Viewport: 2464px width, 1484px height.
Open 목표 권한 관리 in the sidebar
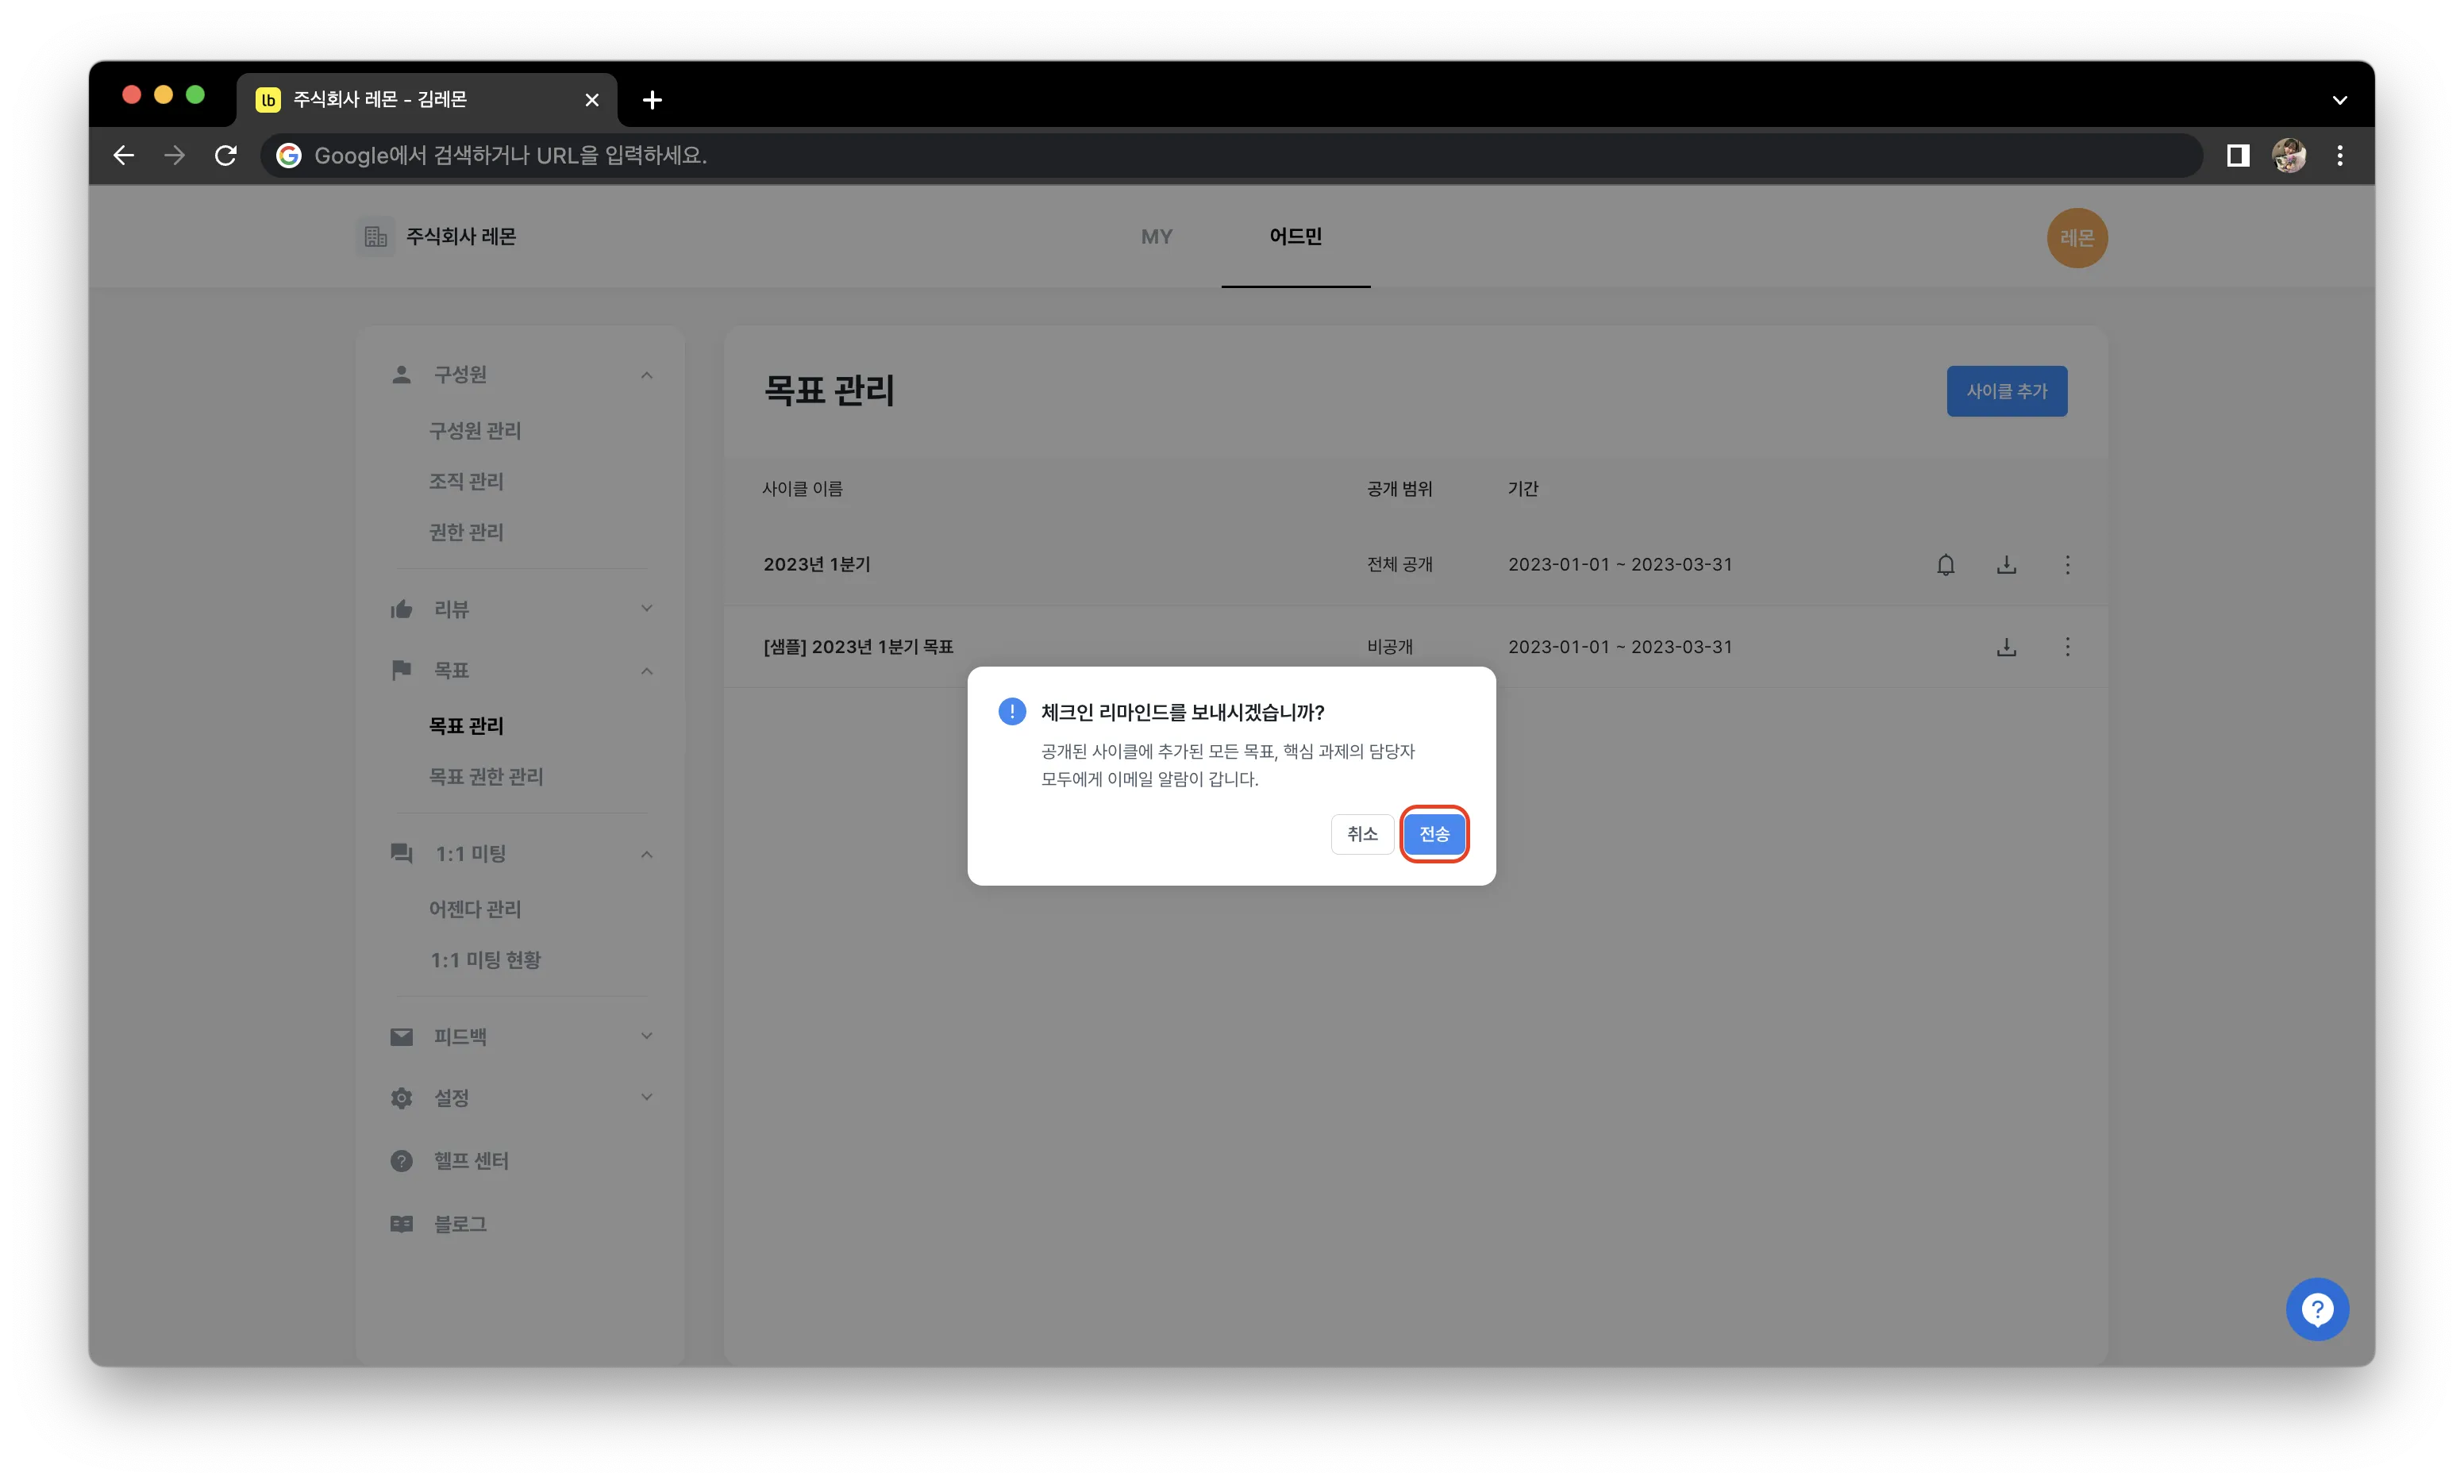(486, 776)
